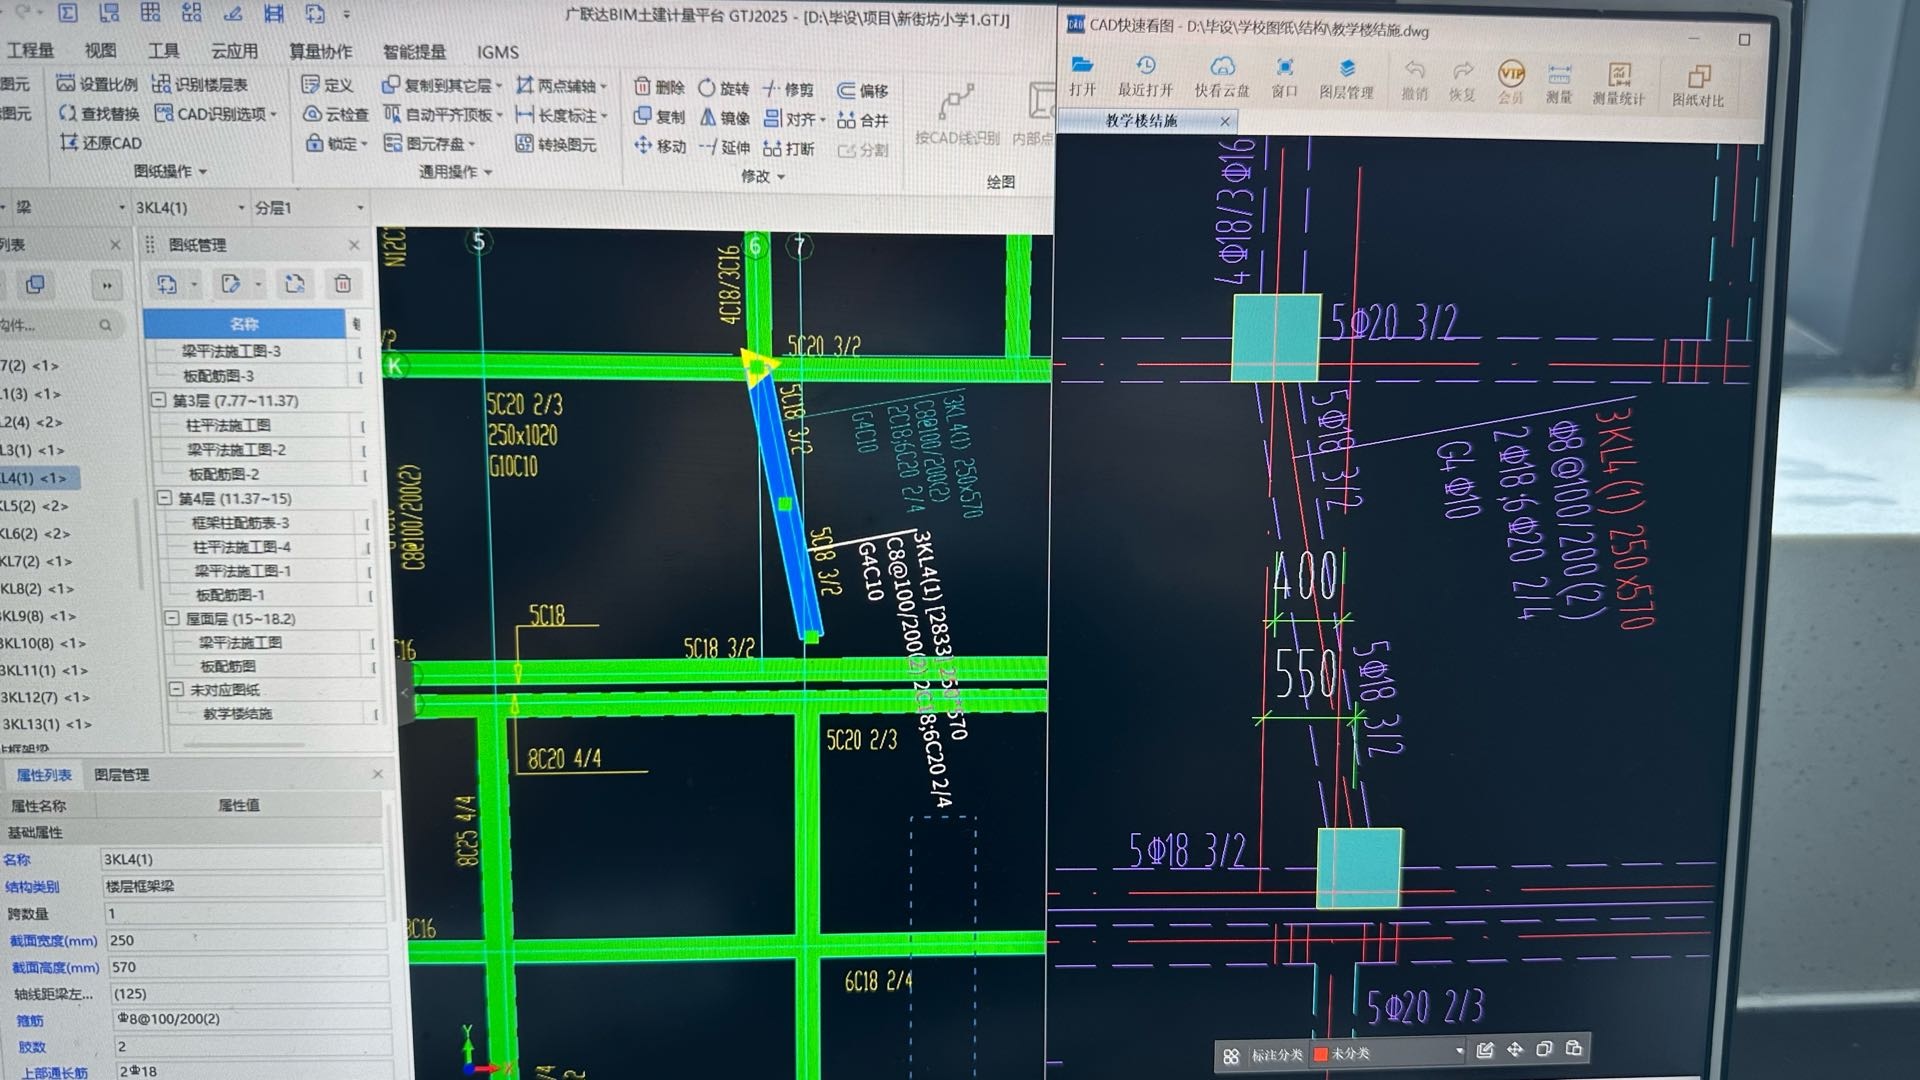
Task: Click 测量统计 in CAD快速看图
Action: [1619, 84]
